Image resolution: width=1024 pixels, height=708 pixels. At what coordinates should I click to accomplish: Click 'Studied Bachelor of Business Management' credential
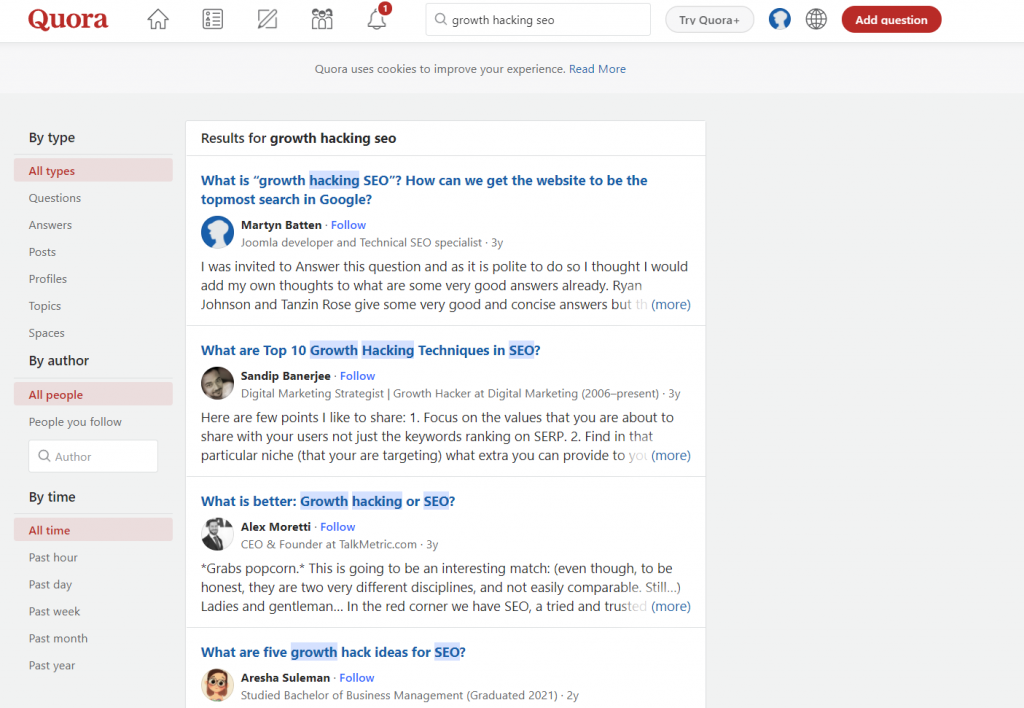coord(399,695)
